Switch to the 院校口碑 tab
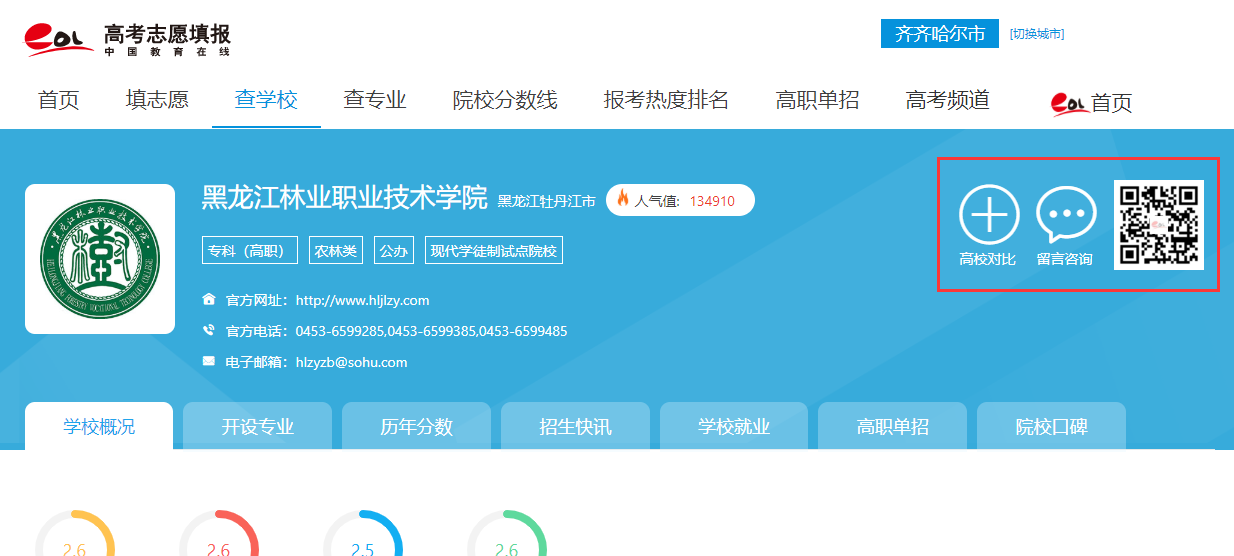The height and width of the screenshot is (556, 1234). point(1051,426)
